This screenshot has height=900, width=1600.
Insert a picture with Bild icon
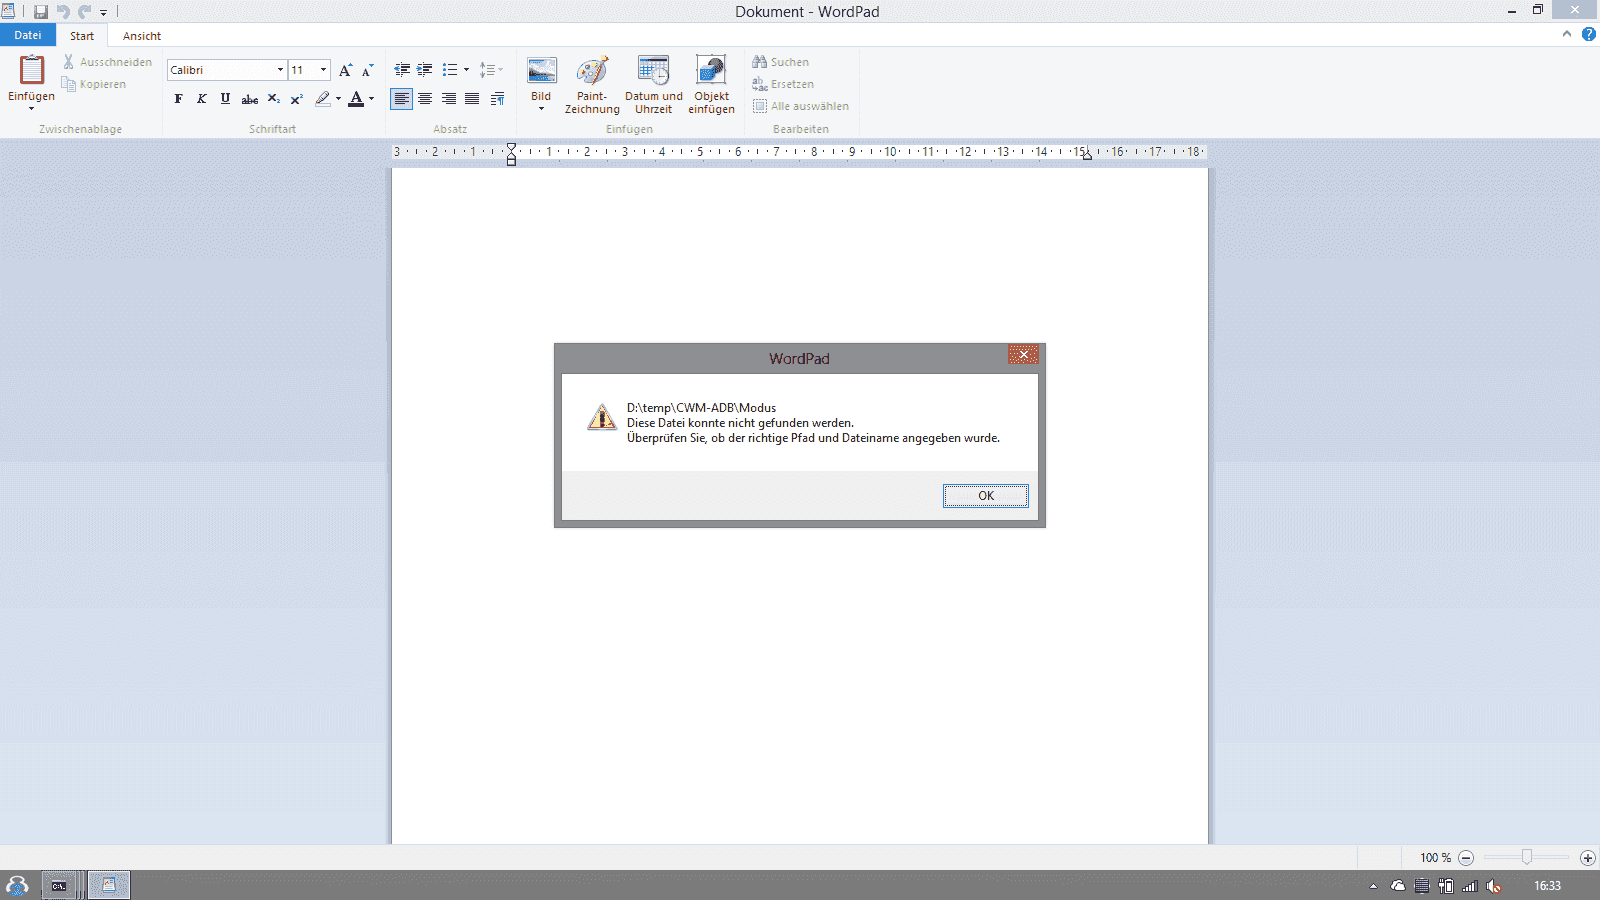(x=541, y=72)
